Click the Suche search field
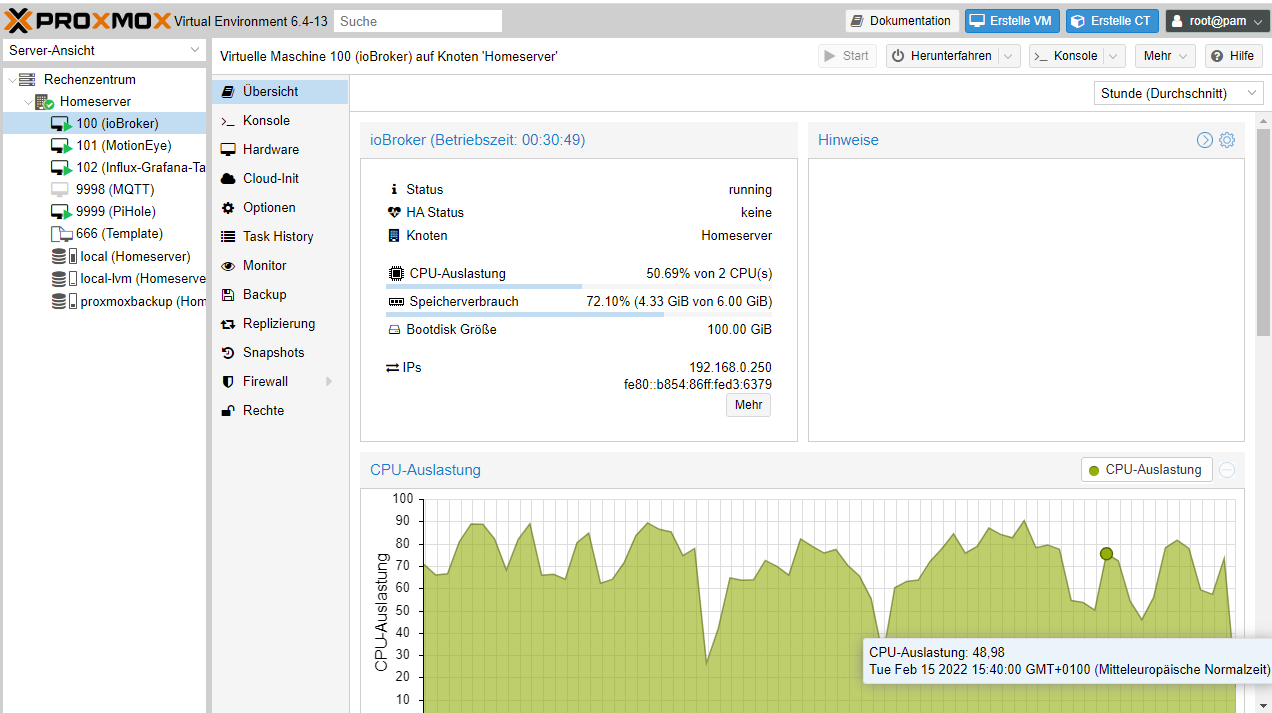Image resolution: width=1272 pixels, height=713 pixels. [x=418, y=21]
